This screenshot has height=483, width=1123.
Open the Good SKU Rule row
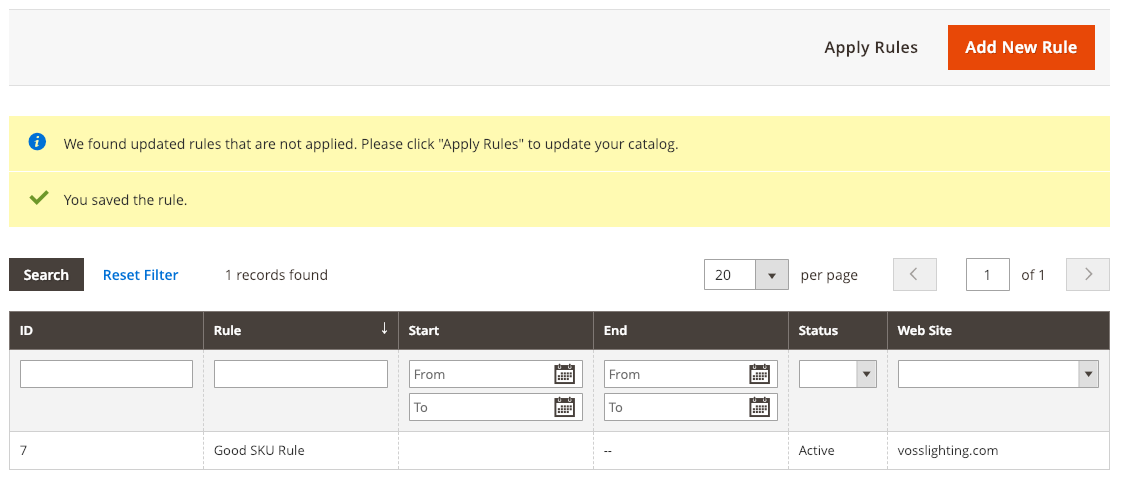[x=559, y=451]
